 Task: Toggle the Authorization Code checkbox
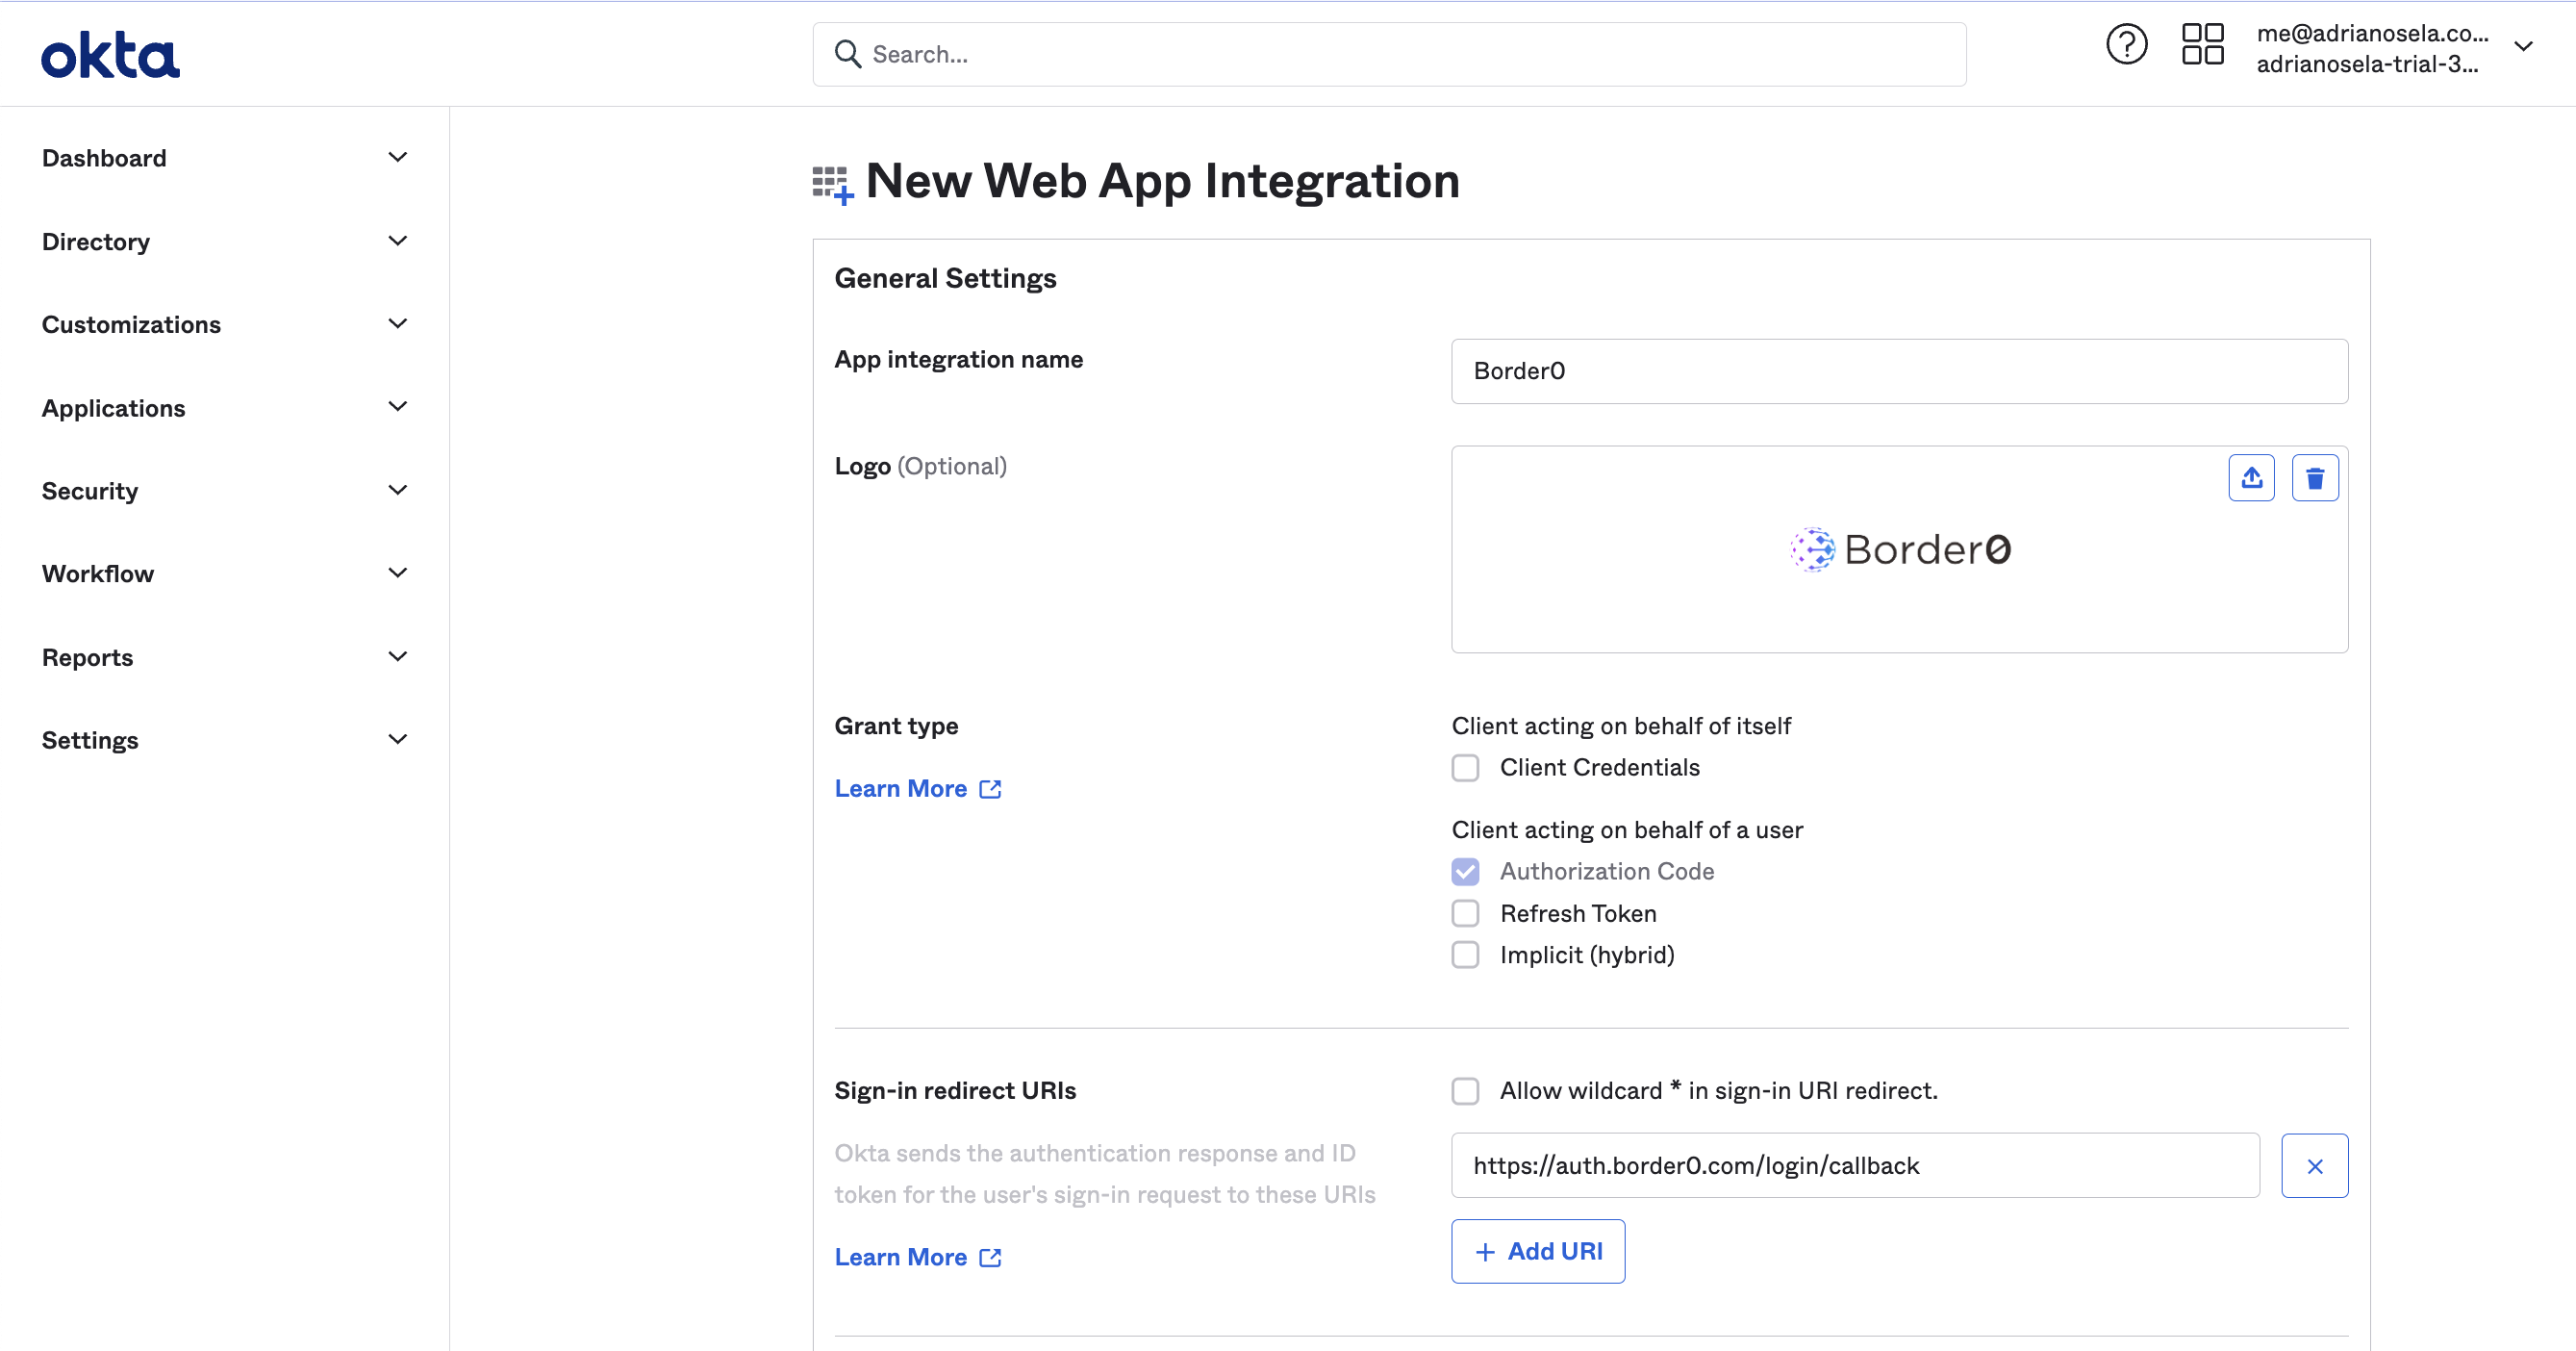click(x=1465, y=872)
